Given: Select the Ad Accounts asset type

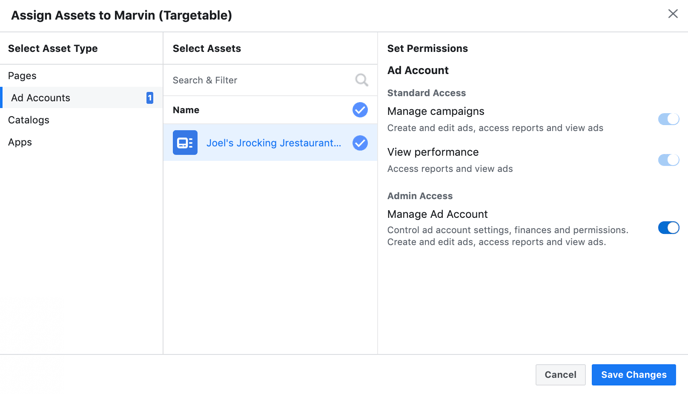Looking at the screenshot, I should [x=81, y=97].
